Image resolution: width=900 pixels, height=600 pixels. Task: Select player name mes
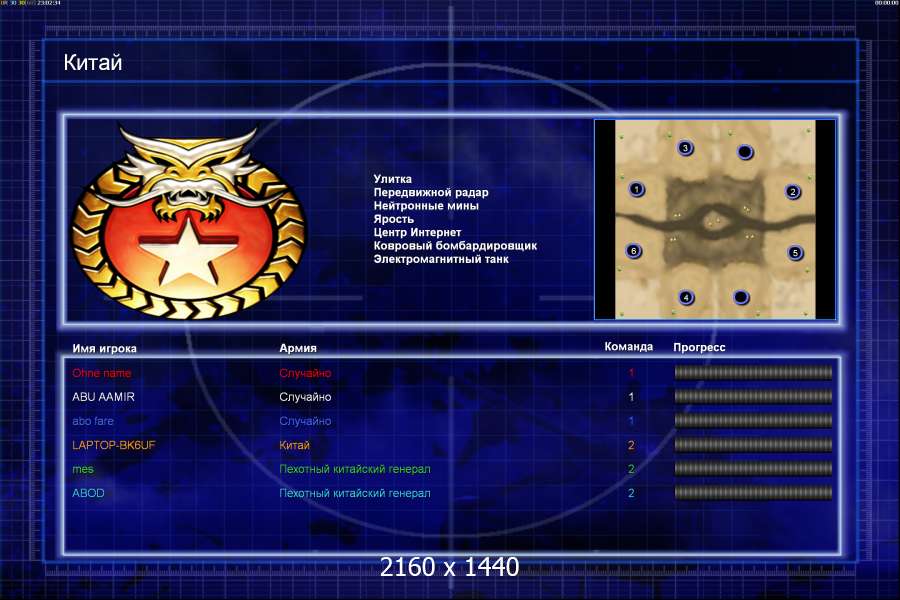tap(83, 469)
